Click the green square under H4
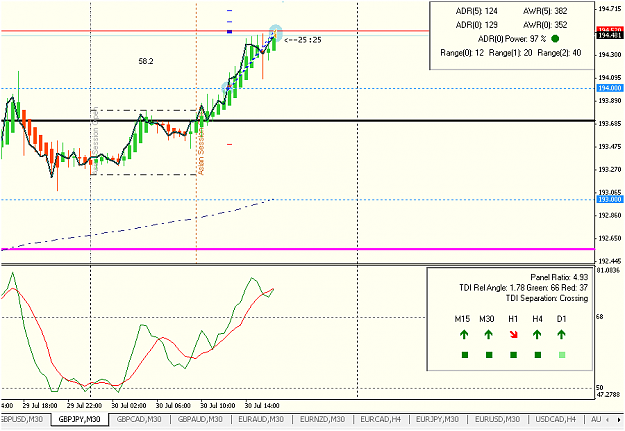 tap(538, 355)
